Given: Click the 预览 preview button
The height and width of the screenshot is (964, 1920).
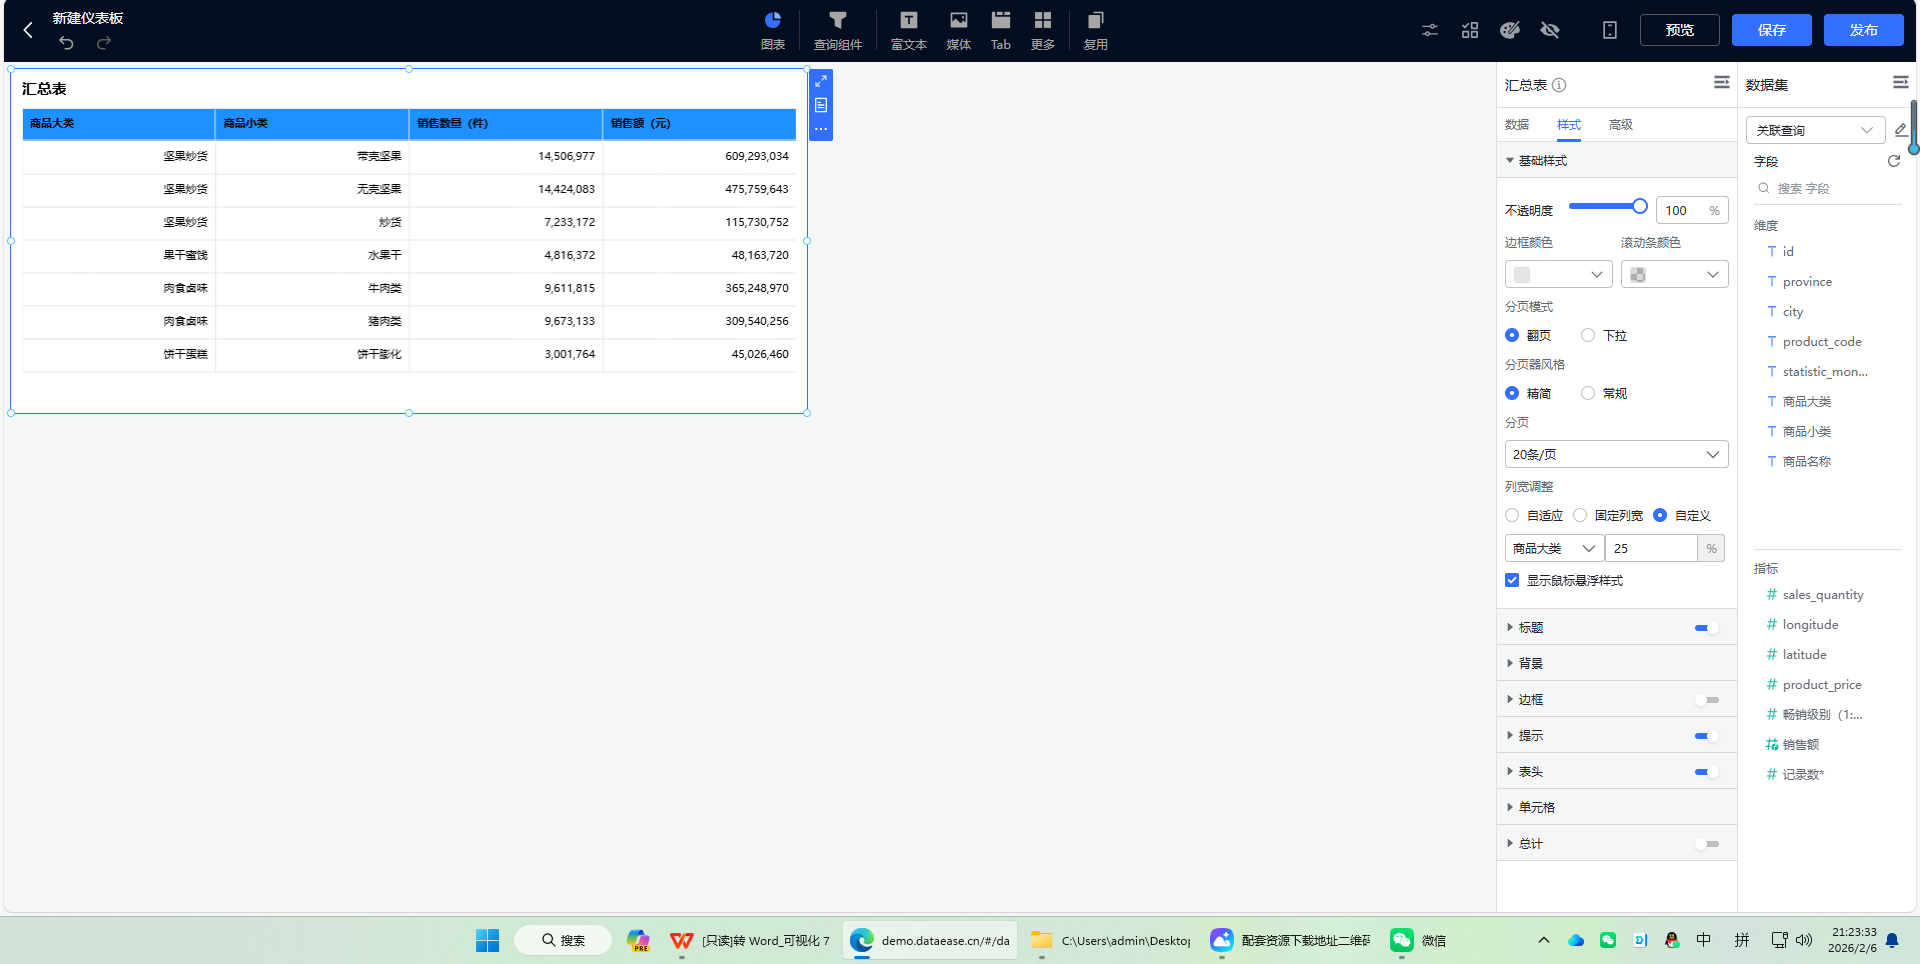Looking at the screenshot, I should pyautogui.click(x=1680, y=30).
